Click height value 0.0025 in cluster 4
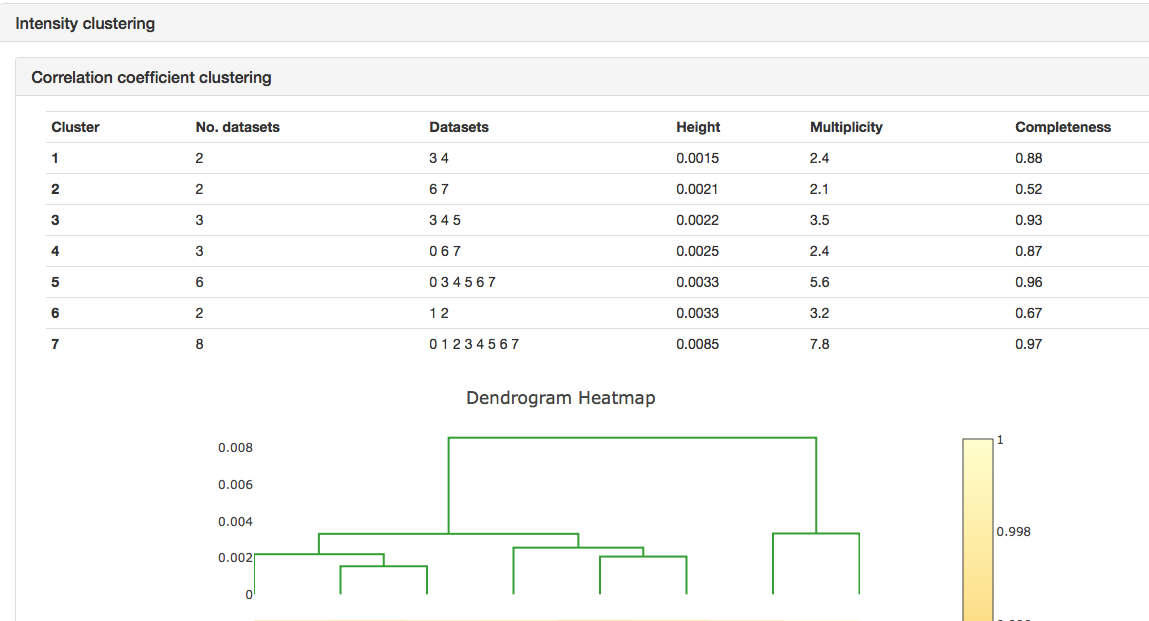This screenshot has width=1149, height=621. point(697,251)
